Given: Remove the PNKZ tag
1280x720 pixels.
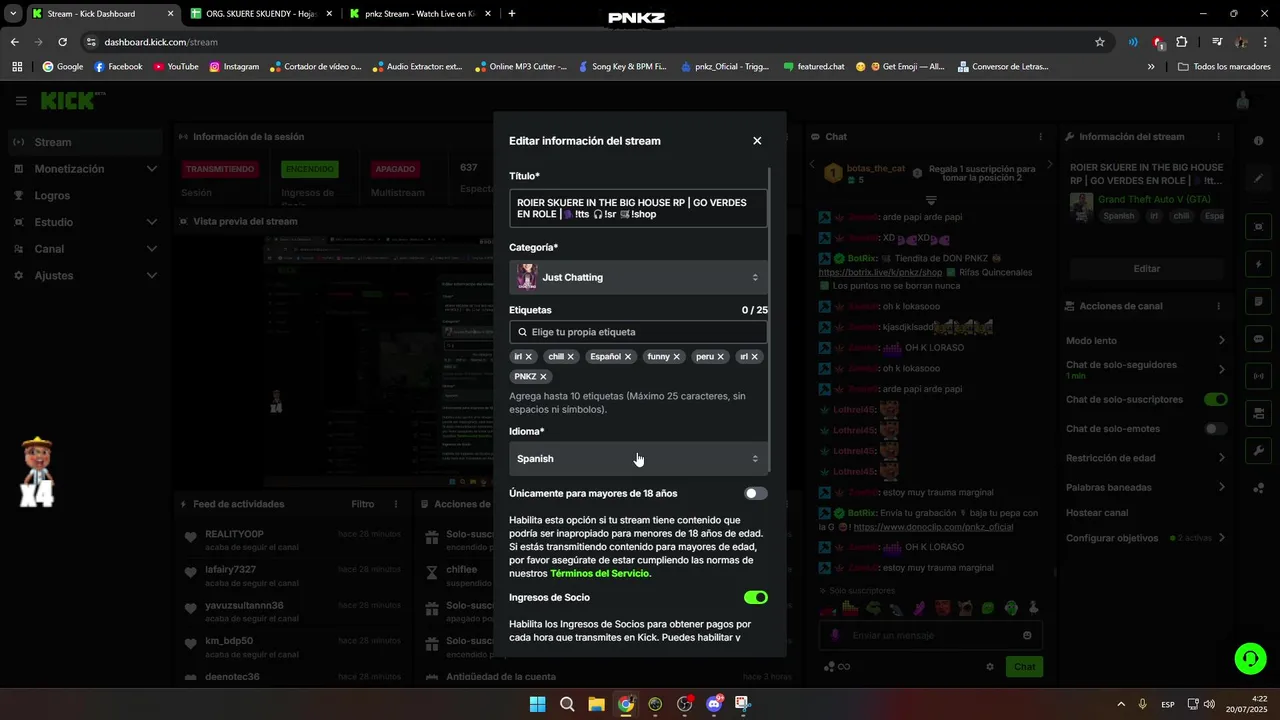Looking at the screenshot, I should [x=543, y=377].
